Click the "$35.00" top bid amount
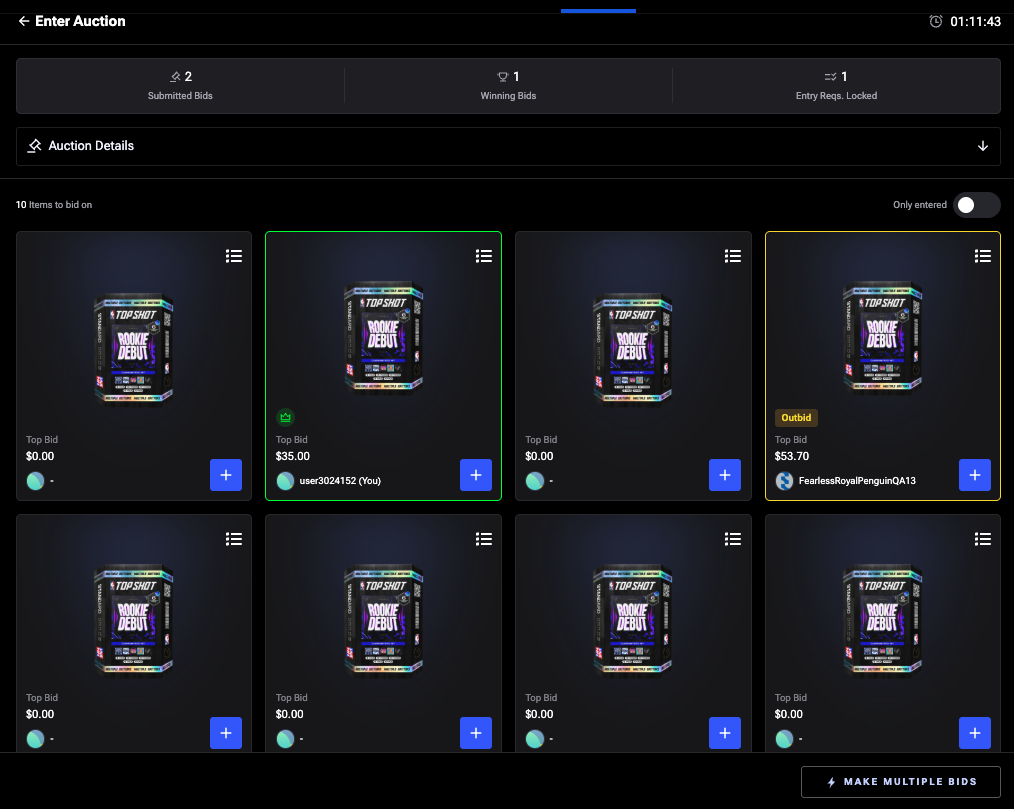 [292, 457]
